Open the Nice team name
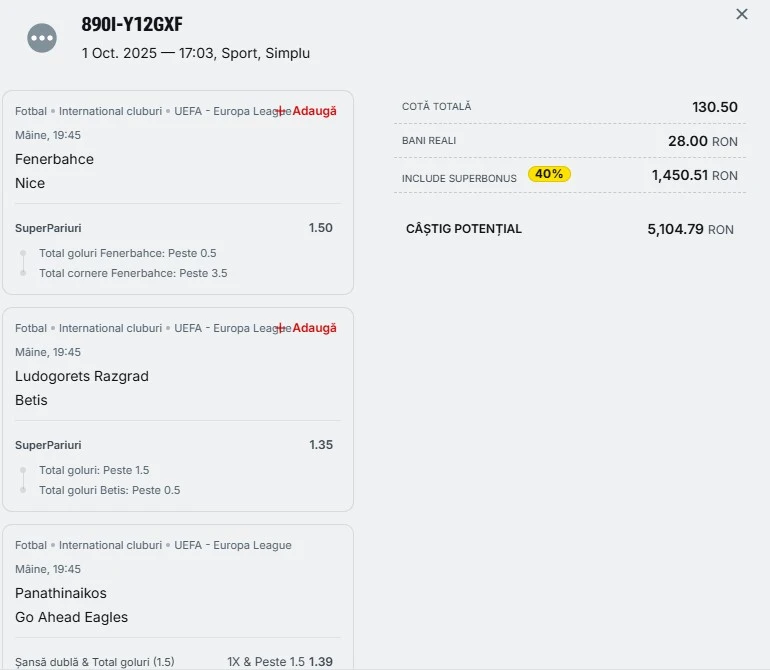 tap(30, 183)
